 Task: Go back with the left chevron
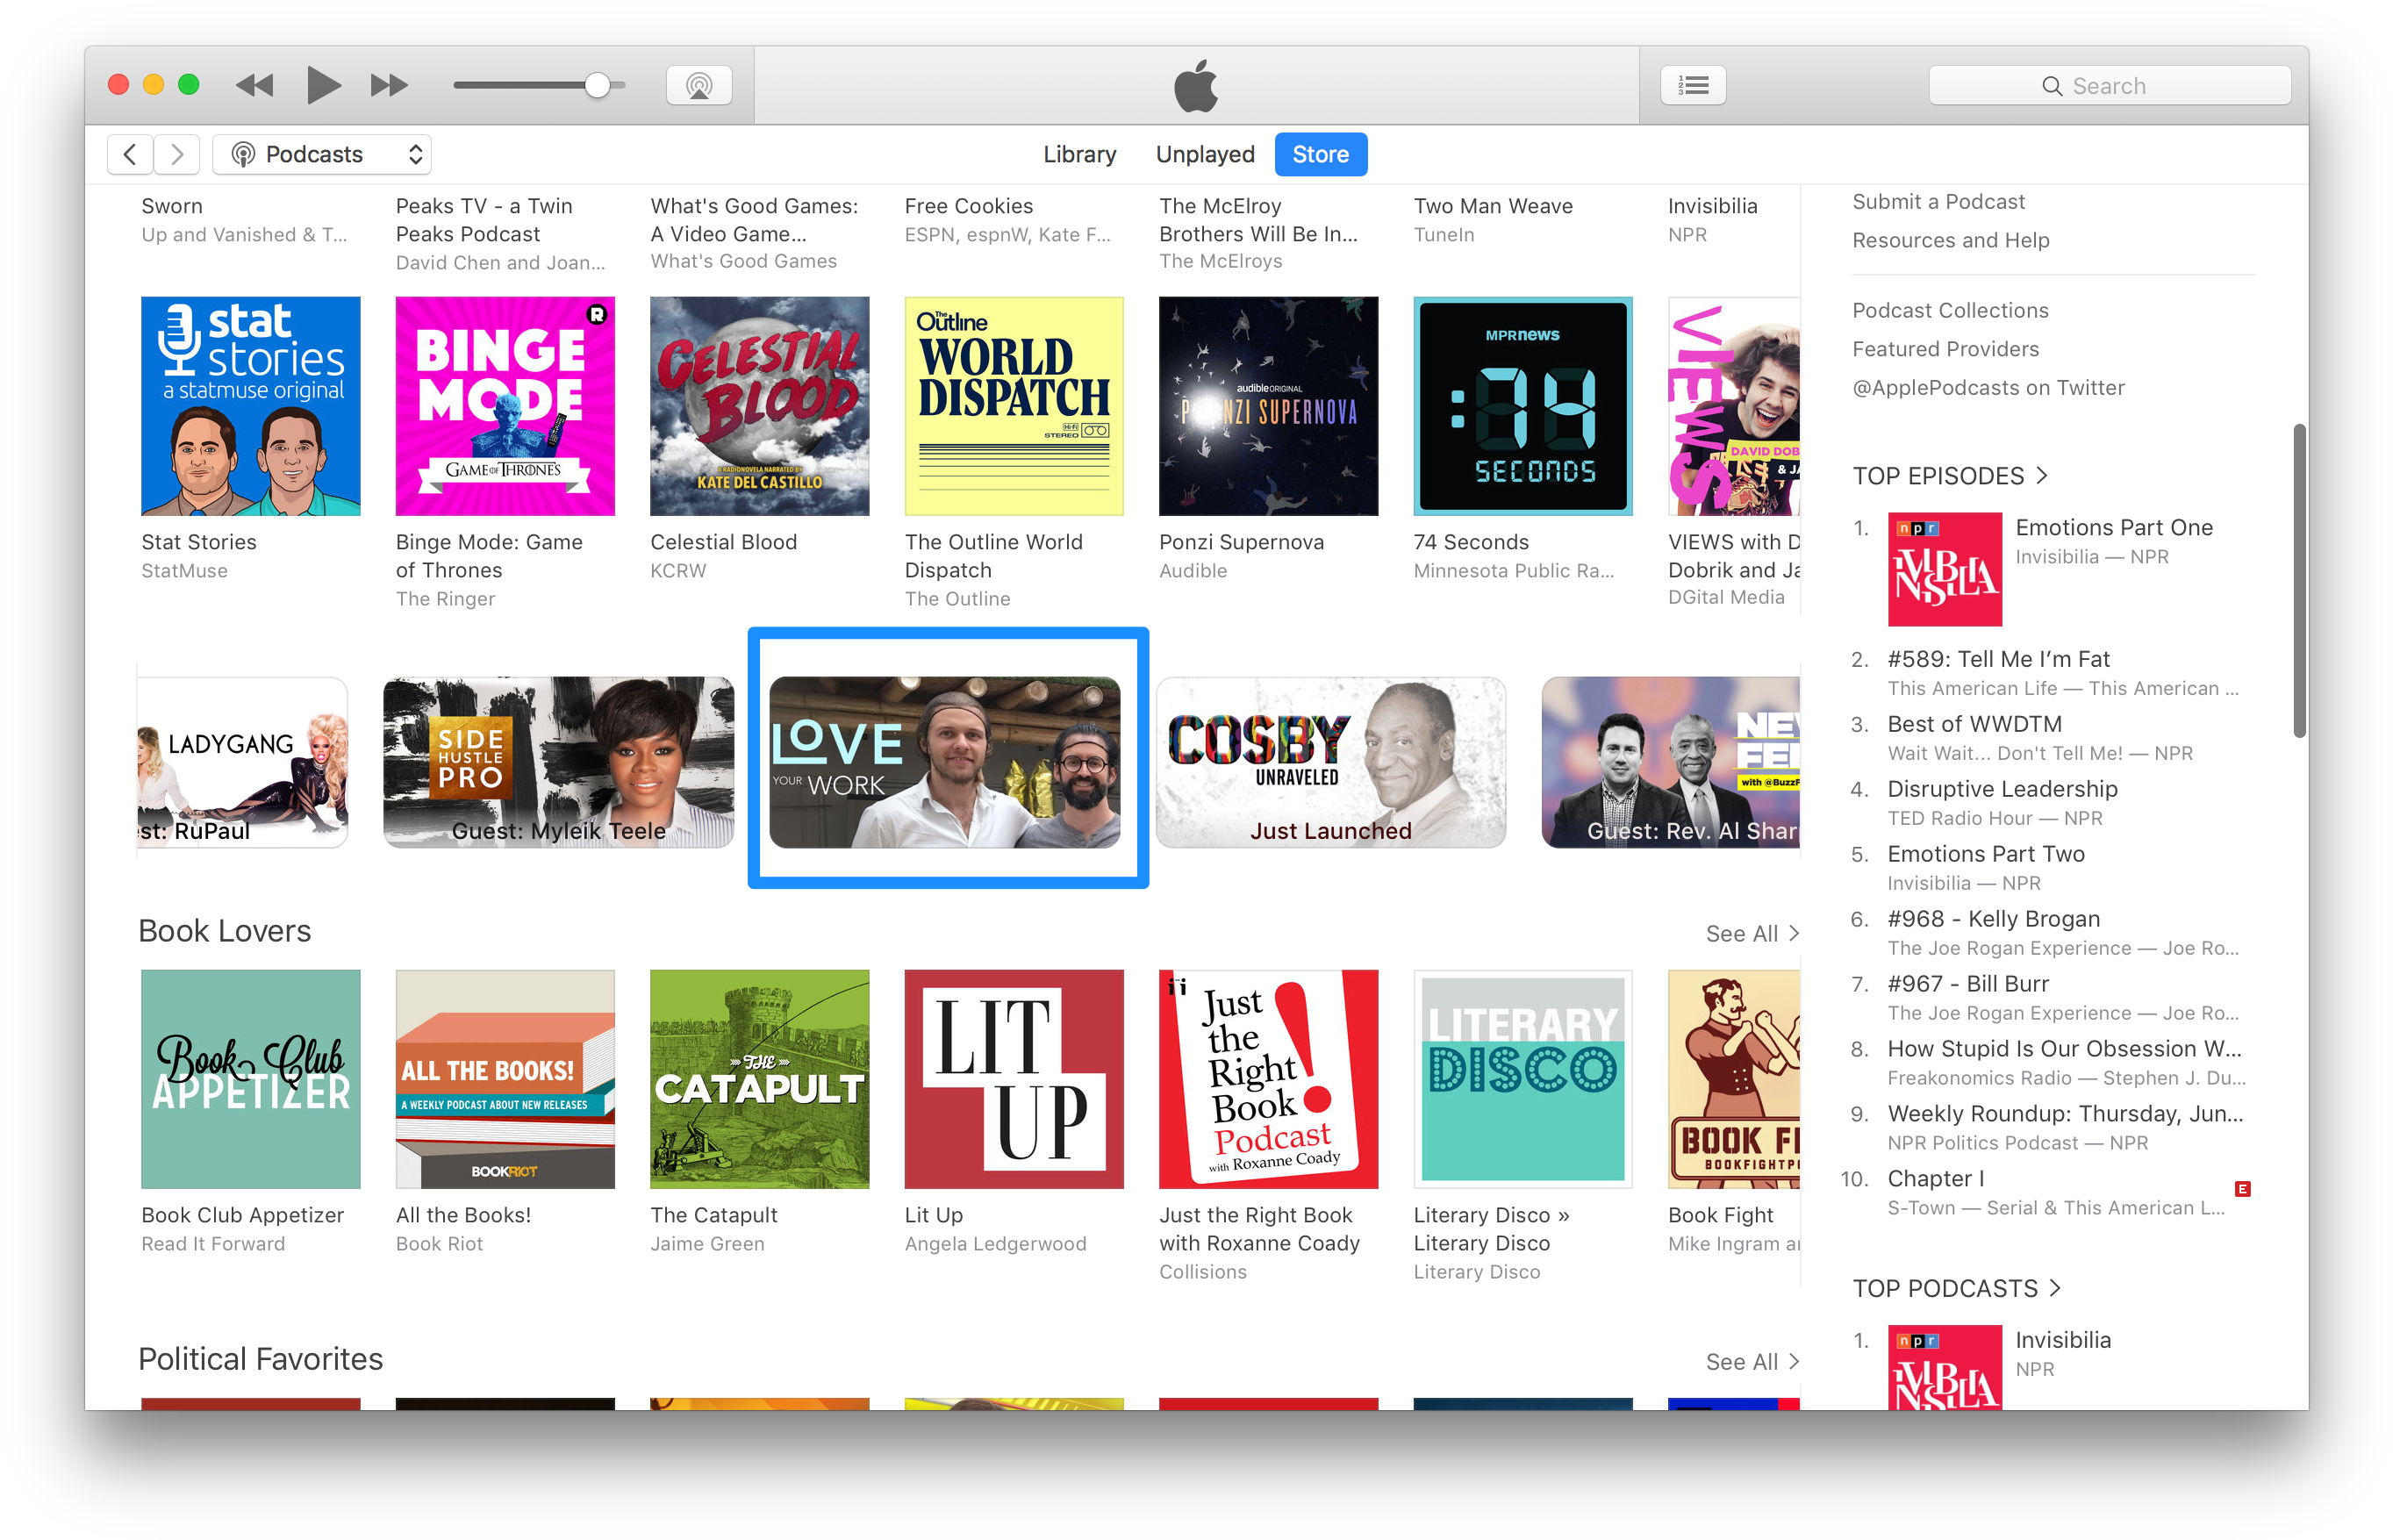coord(130,154)
